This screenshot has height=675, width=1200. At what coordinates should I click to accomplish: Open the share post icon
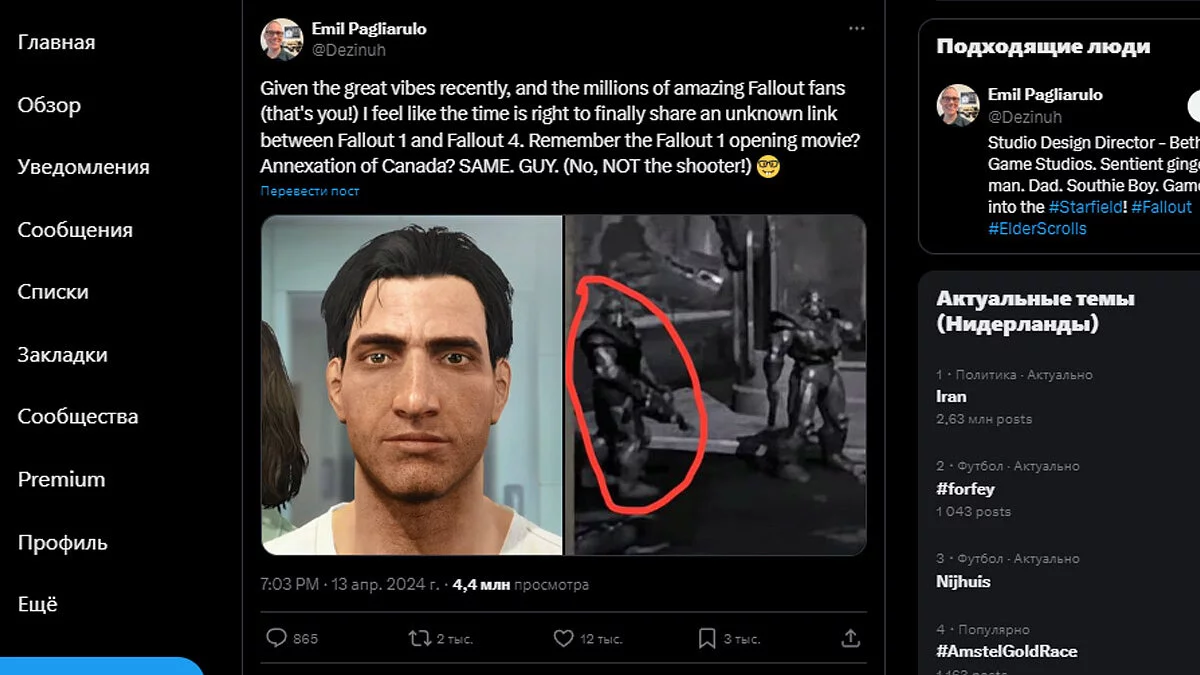click(850, 638)
